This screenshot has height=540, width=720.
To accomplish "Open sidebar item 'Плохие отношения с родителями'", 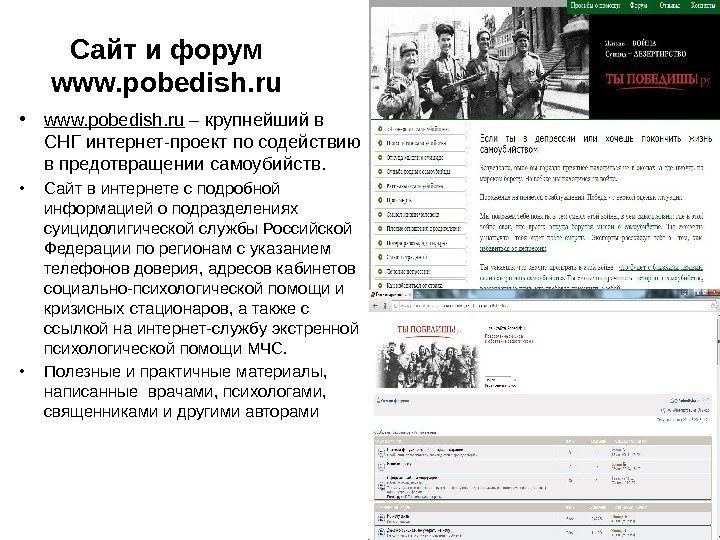I will pyautogui.click(x=423, y=229).
